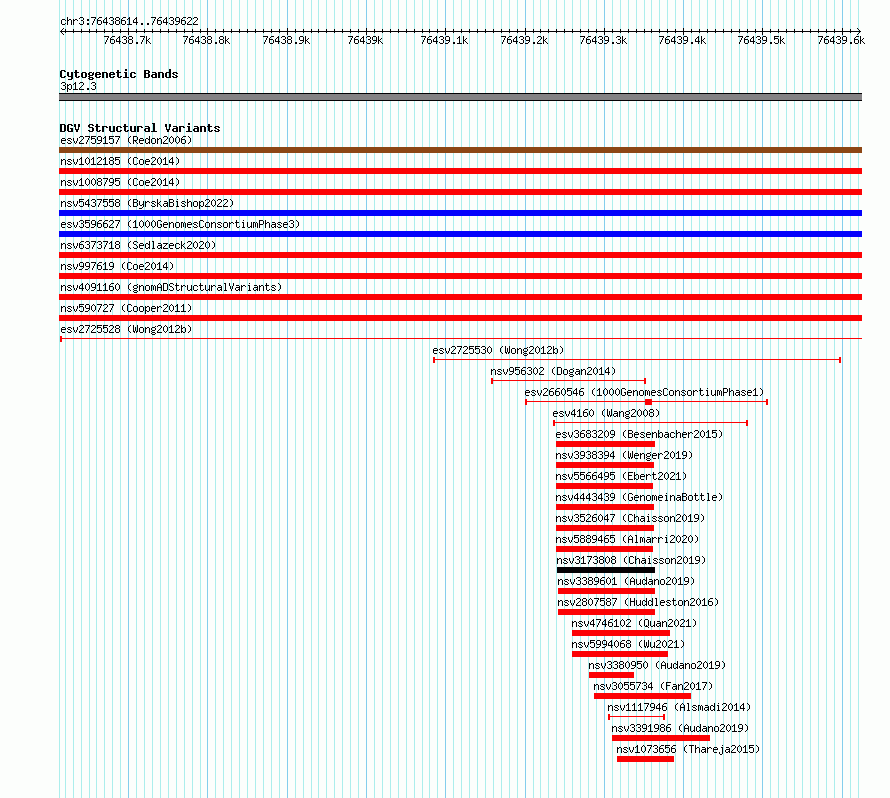Open nsv3055734 (Fan2017) label
Screen dimensions: 890x798
click(653, 686)
